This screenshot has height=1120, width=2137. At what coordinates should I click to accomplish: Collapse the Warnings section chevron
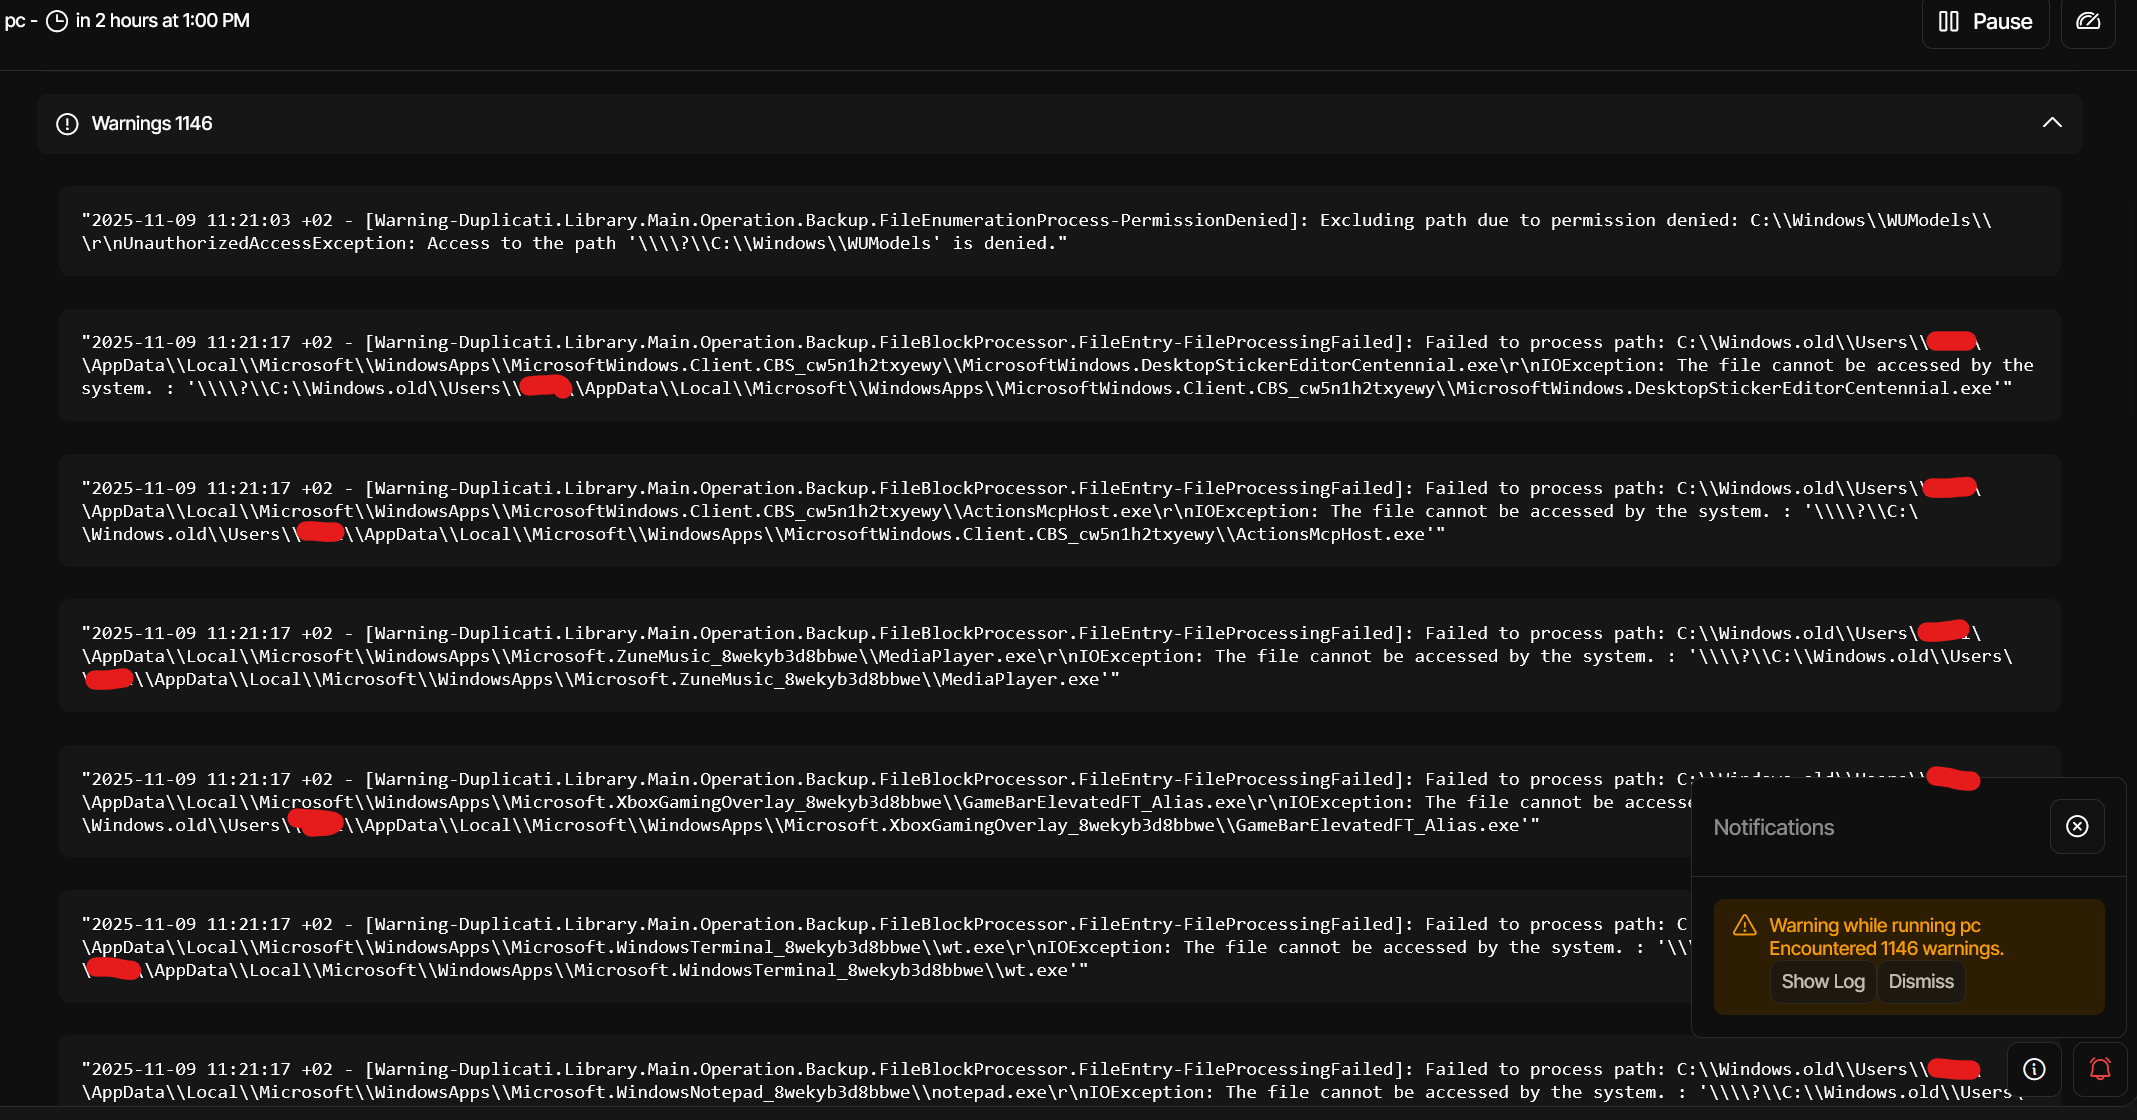pyautogui.click(x=2052, y=123)
